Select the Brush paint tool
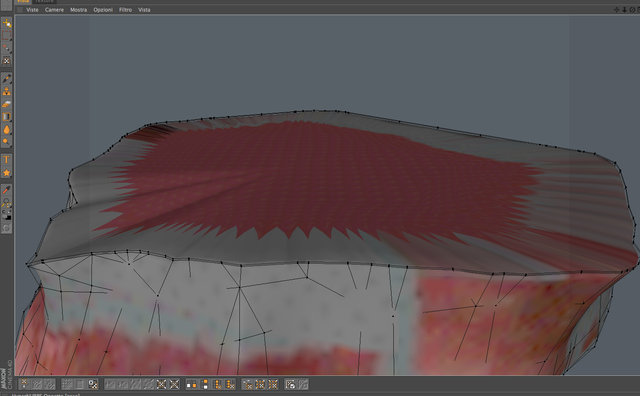This screenshot has width=640, height=396. (x=6, y=78)
